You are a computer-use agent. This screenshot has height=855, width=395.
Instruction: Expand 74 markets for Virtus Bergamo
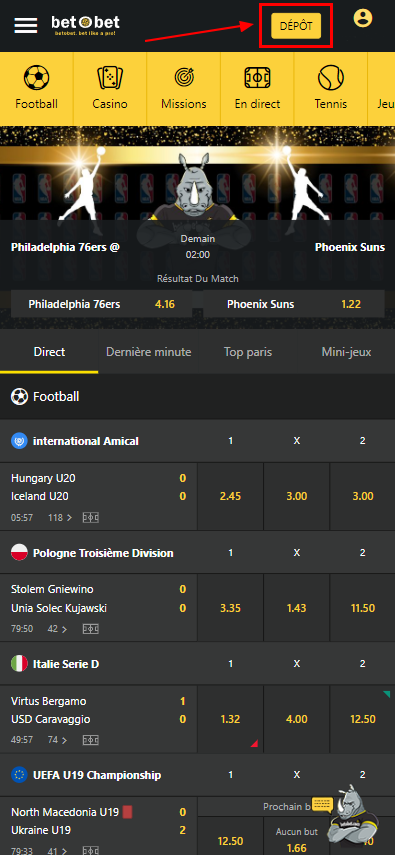[x=58, y=740]
